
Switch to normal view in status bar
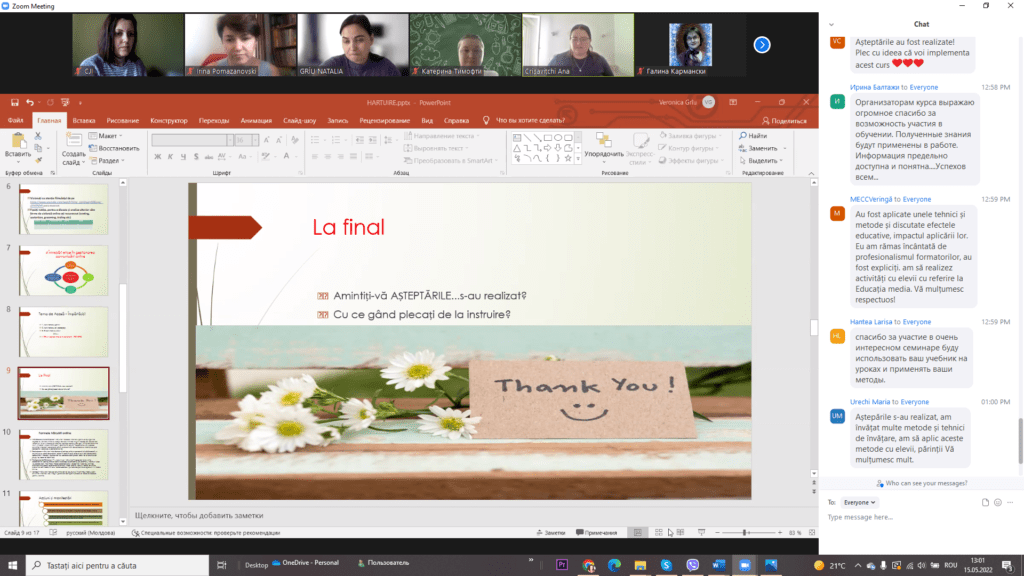tap(637, 532)
